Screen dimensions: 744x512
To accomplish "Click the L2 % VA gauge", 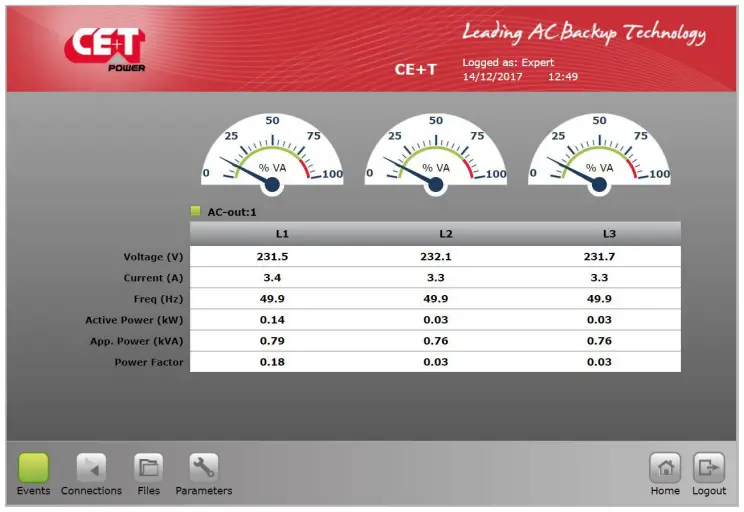I will tap(436, 153).
